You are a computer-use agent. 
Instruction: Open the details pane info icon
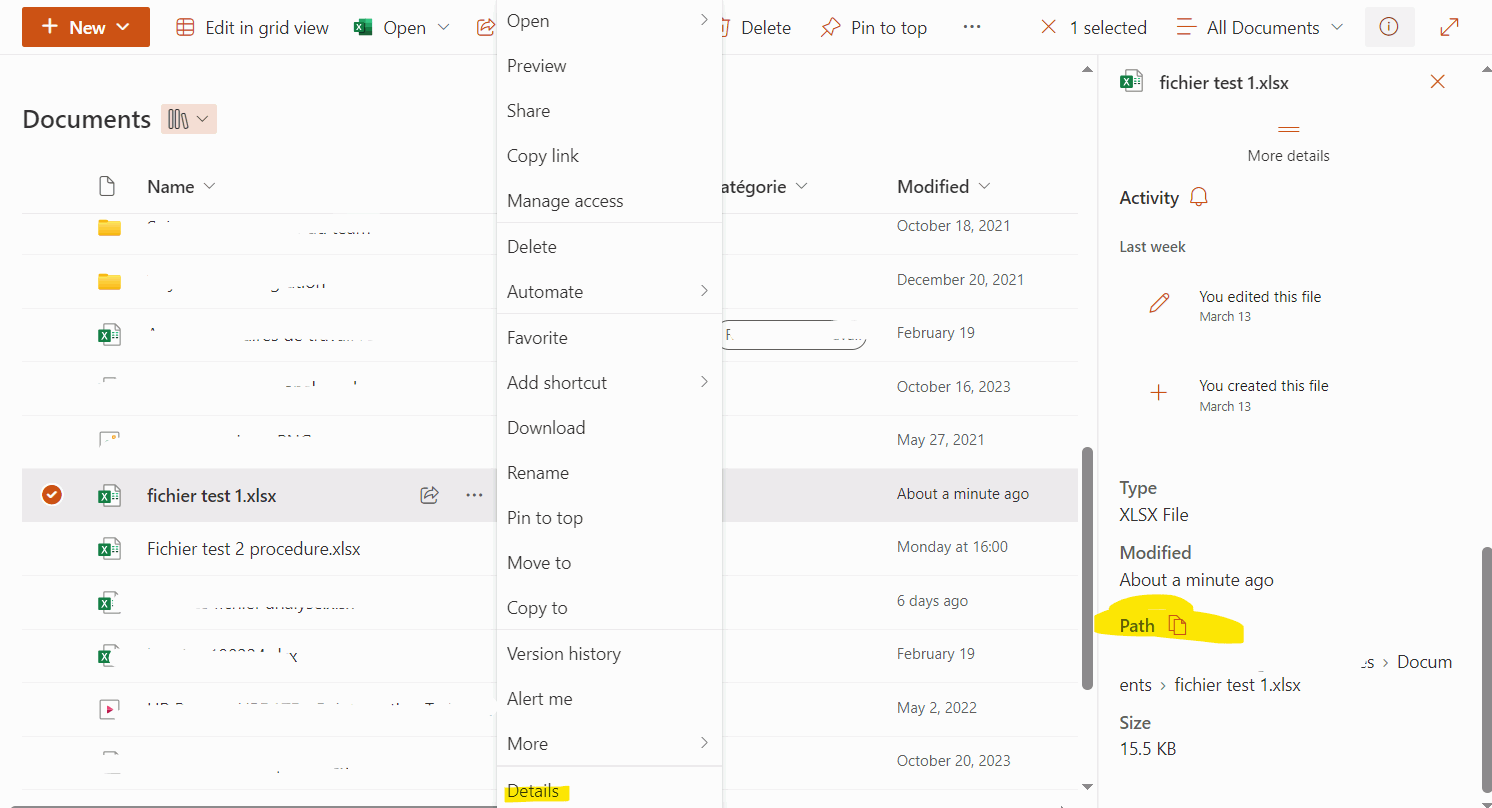pos(1389,28)
